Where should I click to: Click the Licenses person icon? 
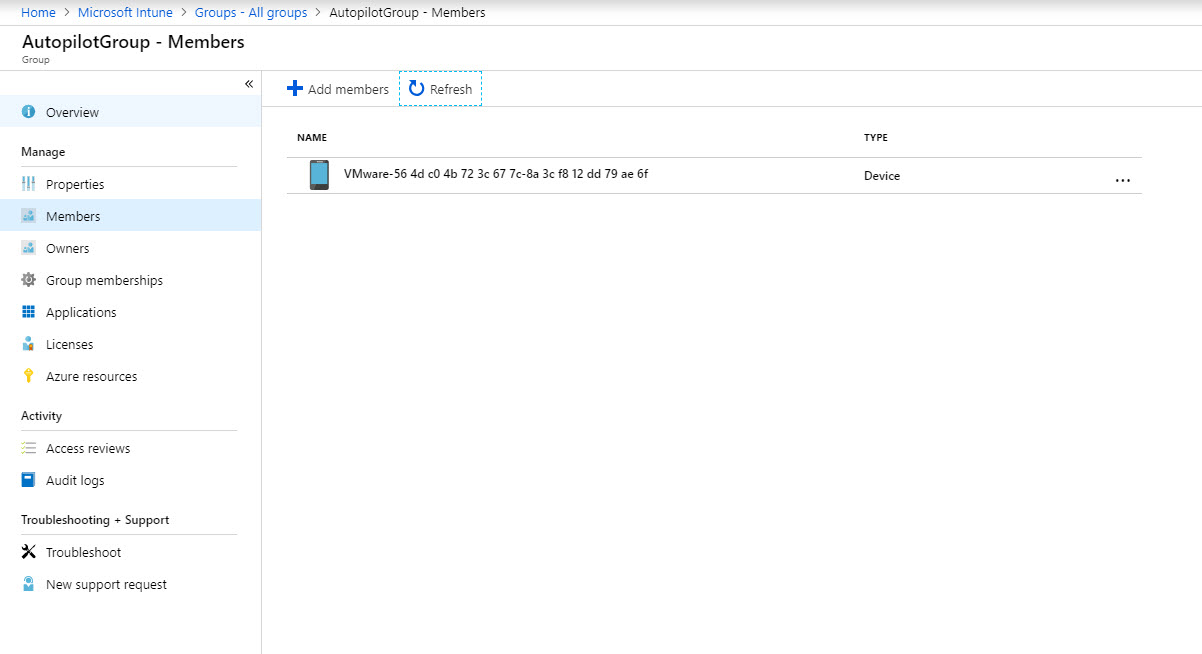click(28, 344)
